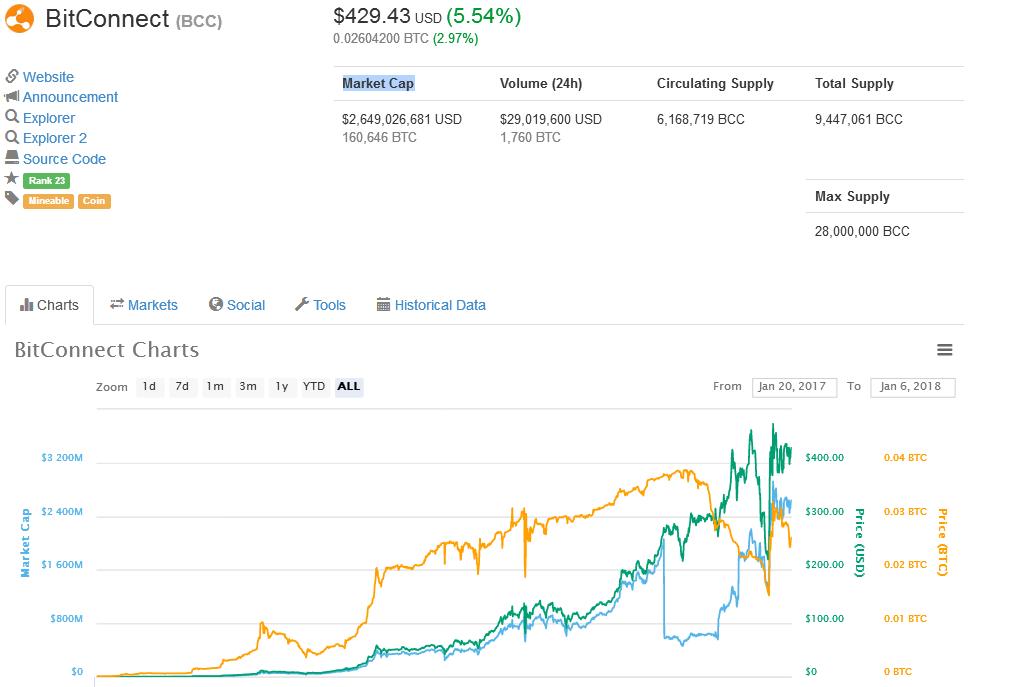Image resolution: width=1023 pixels, height=687 pixels.
Task: Click the globe icon on the Social tab
Action: click(215, 304)
